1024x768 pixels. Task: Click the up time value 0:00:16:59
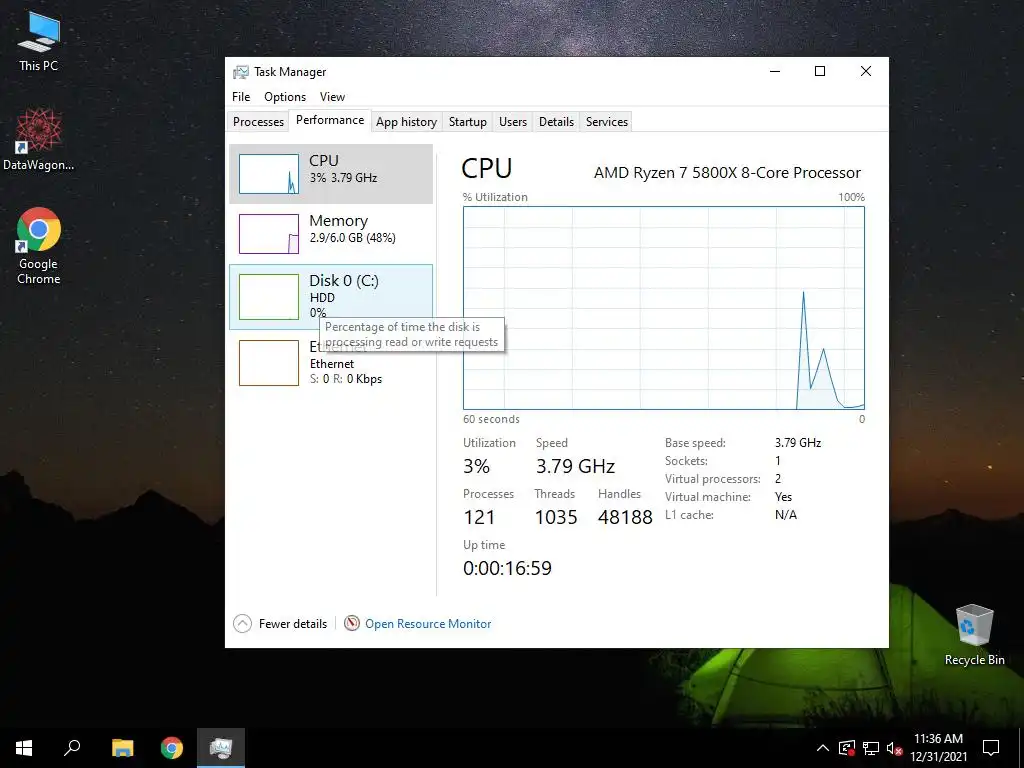[x=507, y=568]
